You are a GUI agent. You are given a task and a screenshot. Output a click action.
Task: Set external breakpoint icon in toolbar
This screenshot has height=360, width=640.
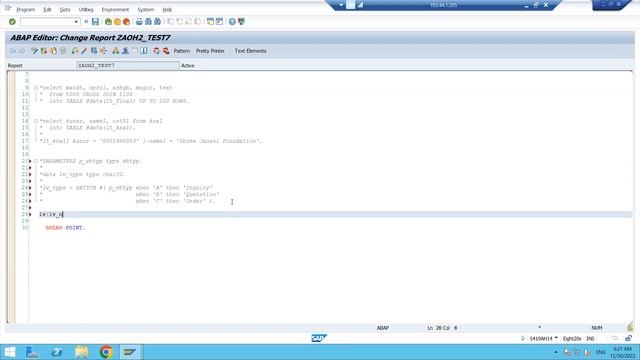[166, 51]
